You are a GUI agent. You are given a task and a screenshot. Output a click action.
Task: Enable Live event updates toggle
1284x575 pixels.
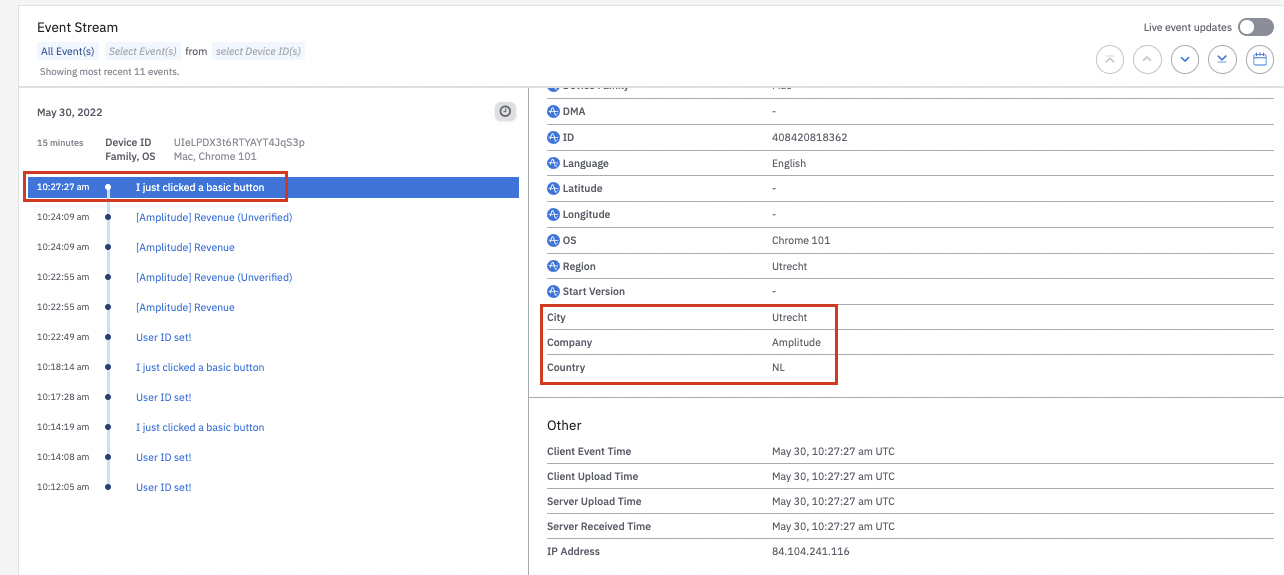(1255, 27)
